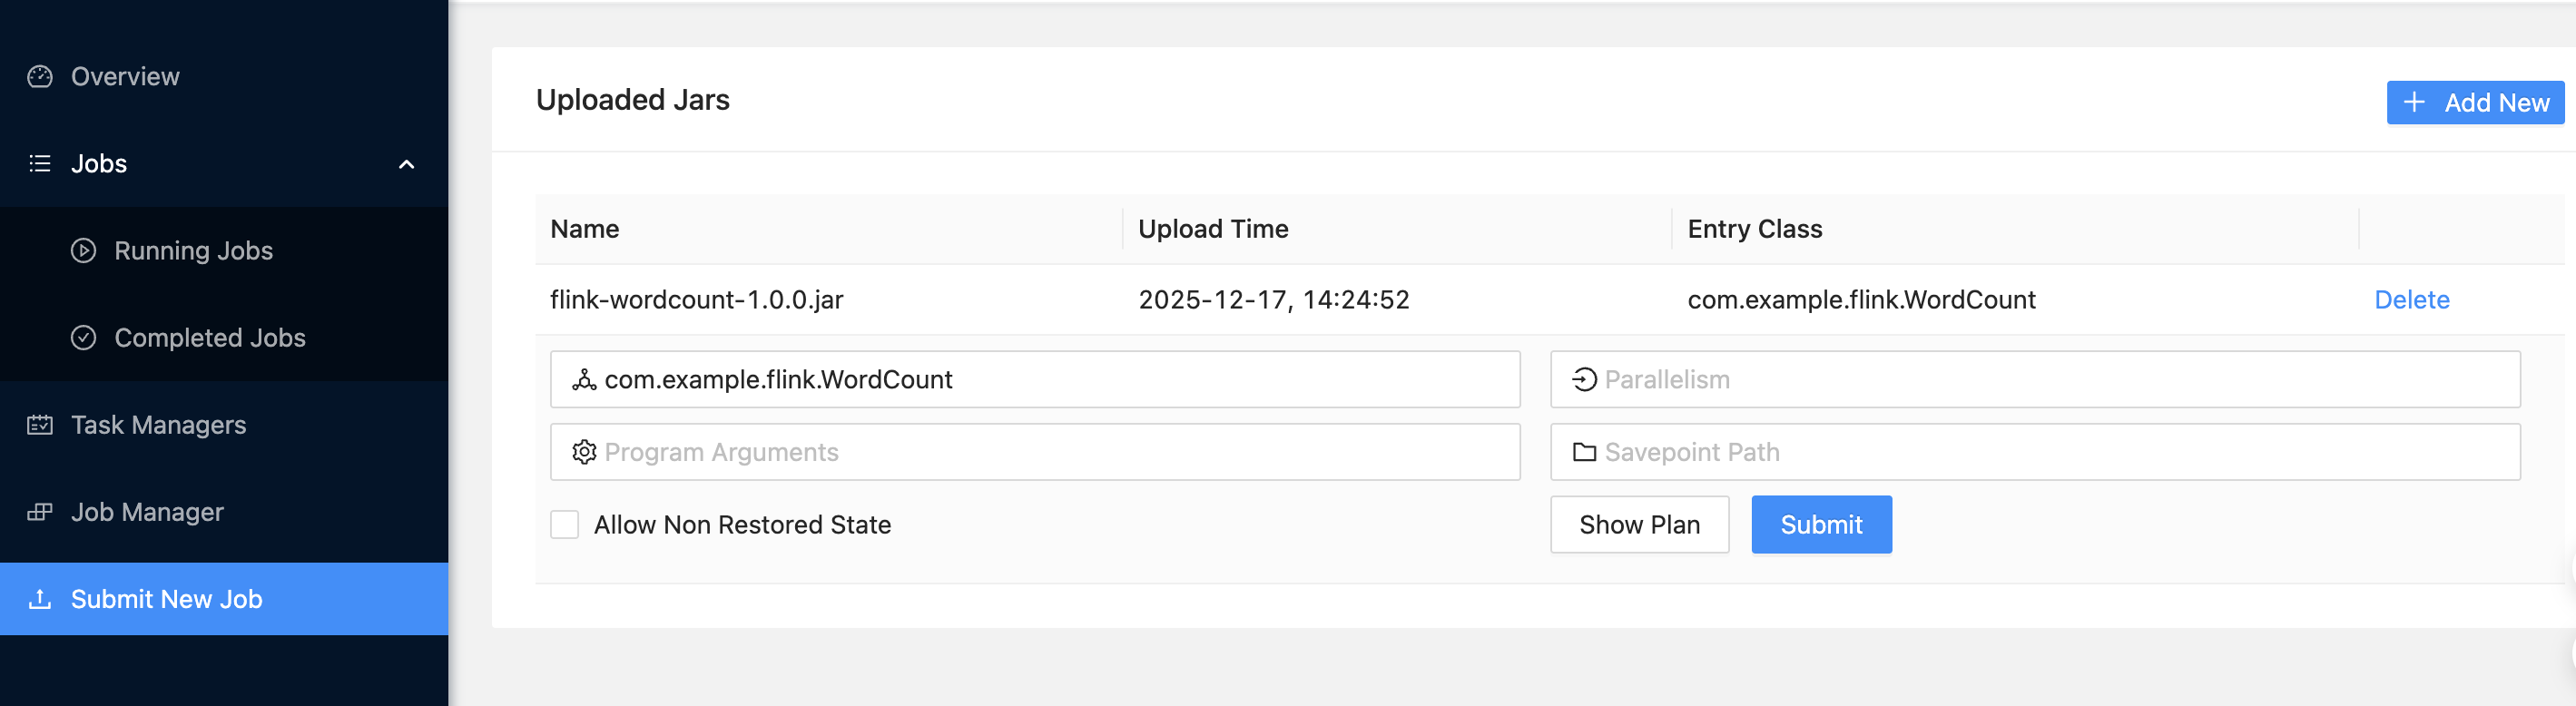
Task: Click the gear icon in Program Arguments field
Action: [584, 451]
